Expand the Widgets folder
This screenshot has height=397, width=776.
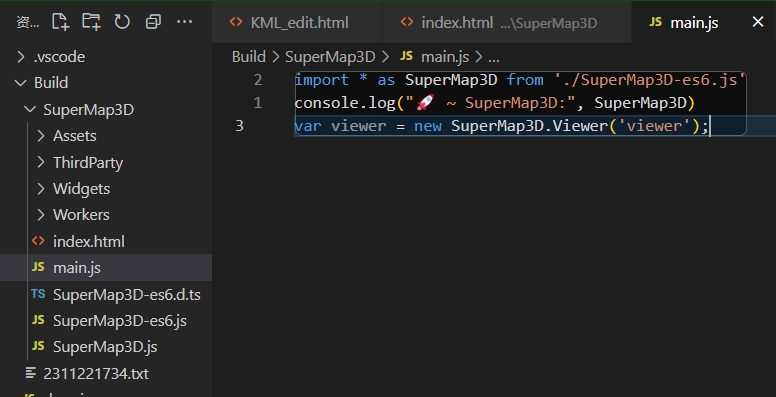[106, 189]
